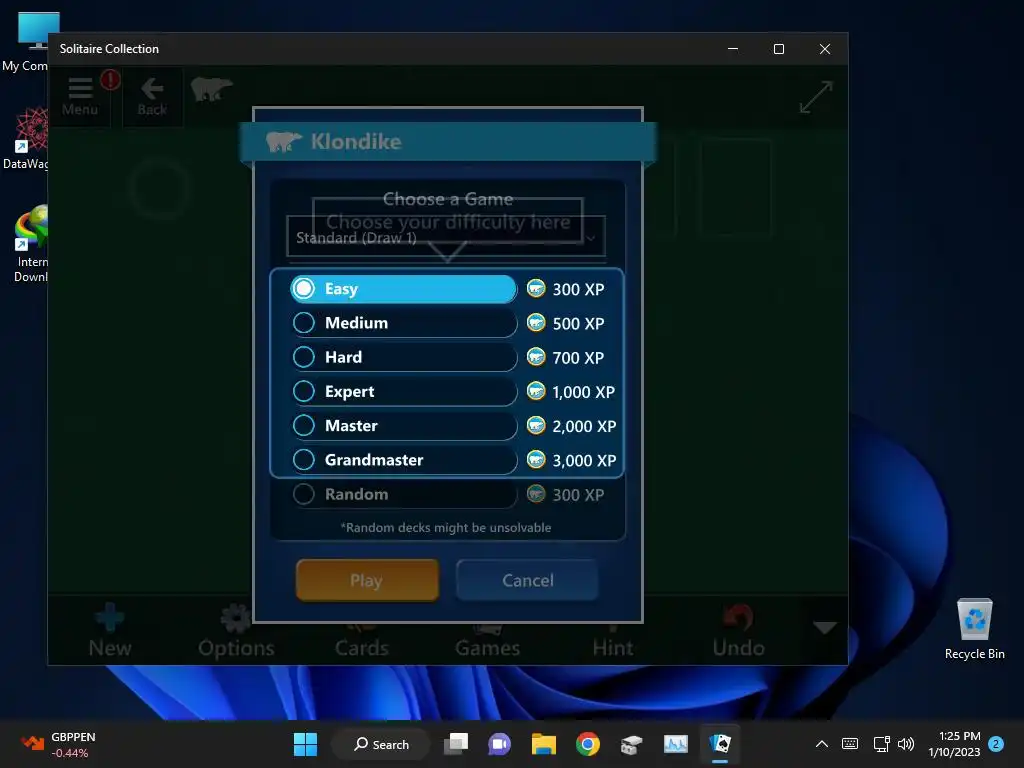Start a New game plus icon
The image size is (1024, 768).
click(x=110, y=628)
